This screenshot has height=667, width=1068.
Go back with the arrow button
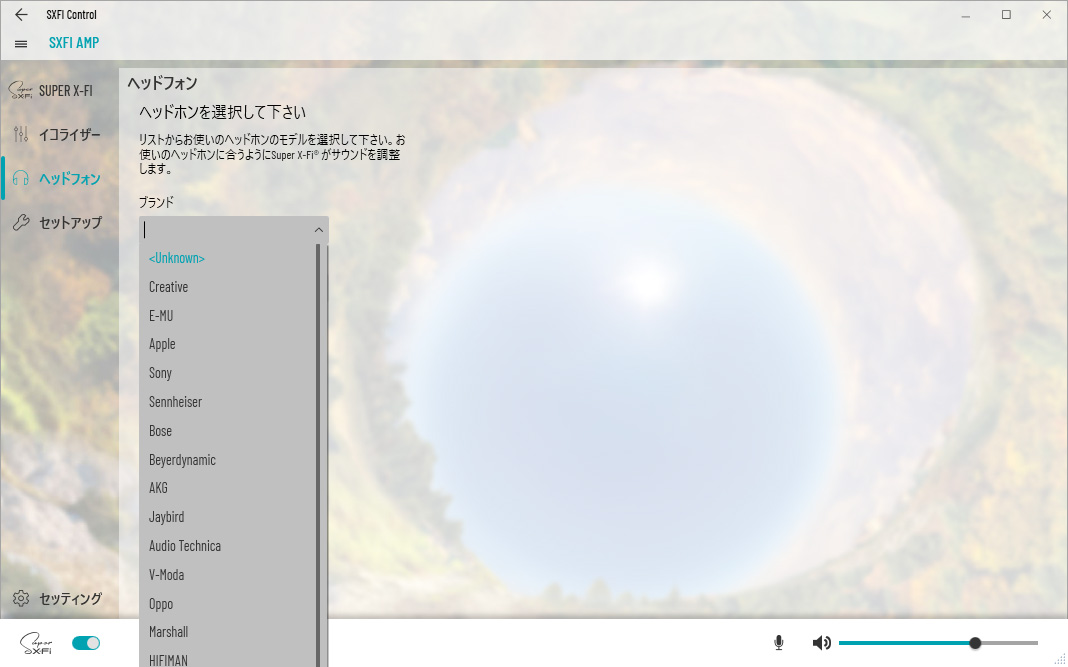(x=21, y=14)
